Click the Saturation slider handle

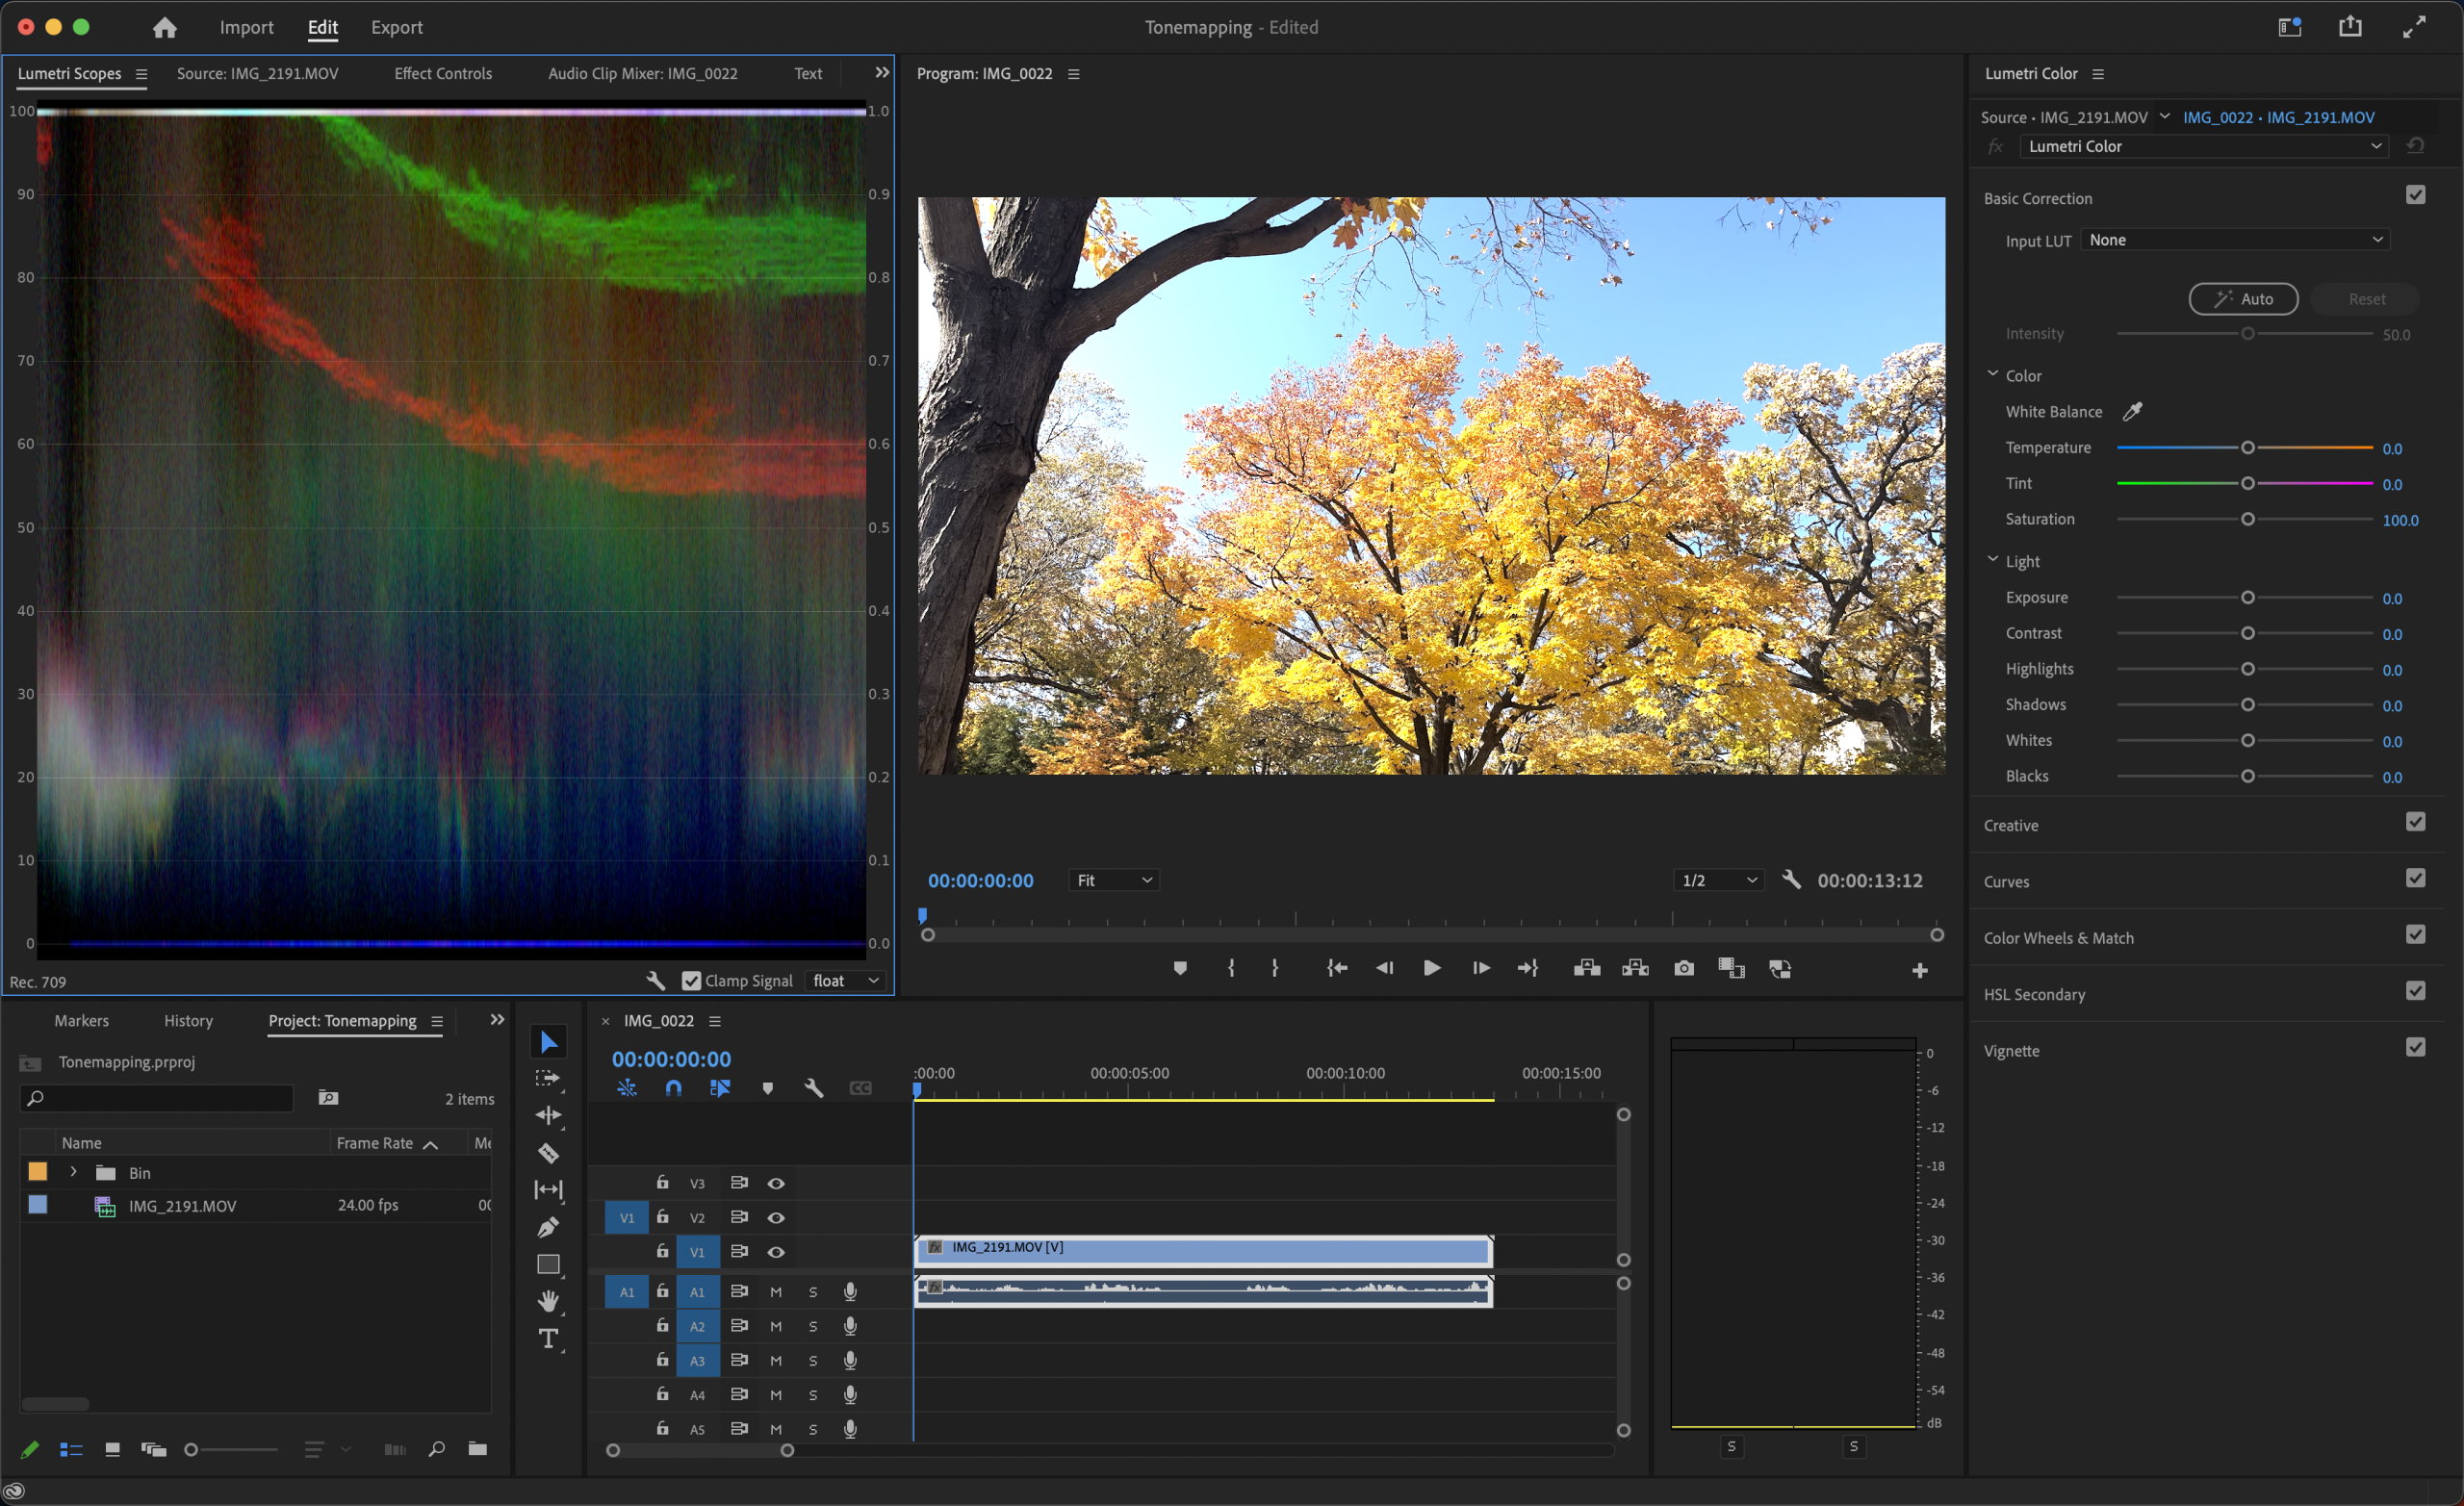[2247, 519]
